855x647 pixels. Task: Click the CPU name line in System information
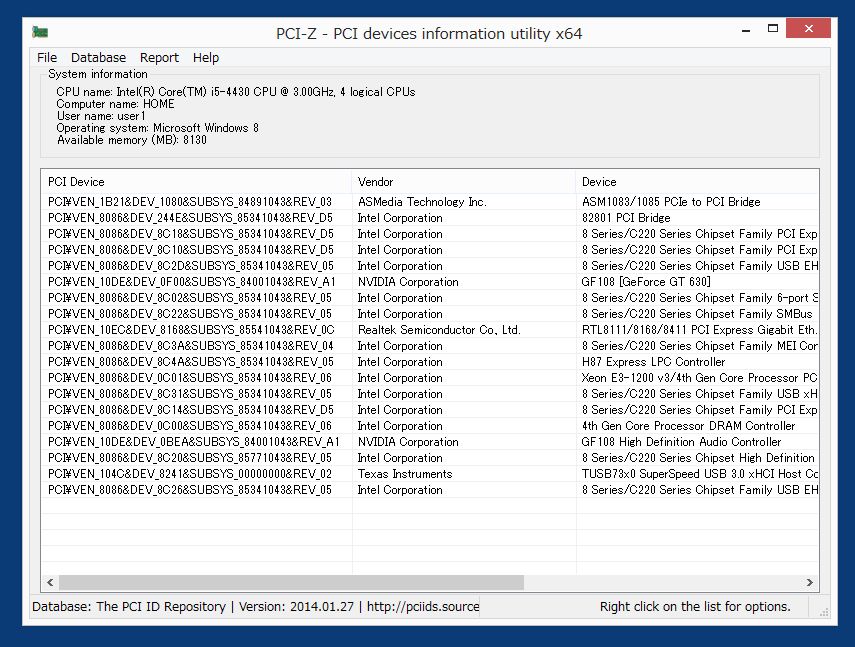click(236, 92)
